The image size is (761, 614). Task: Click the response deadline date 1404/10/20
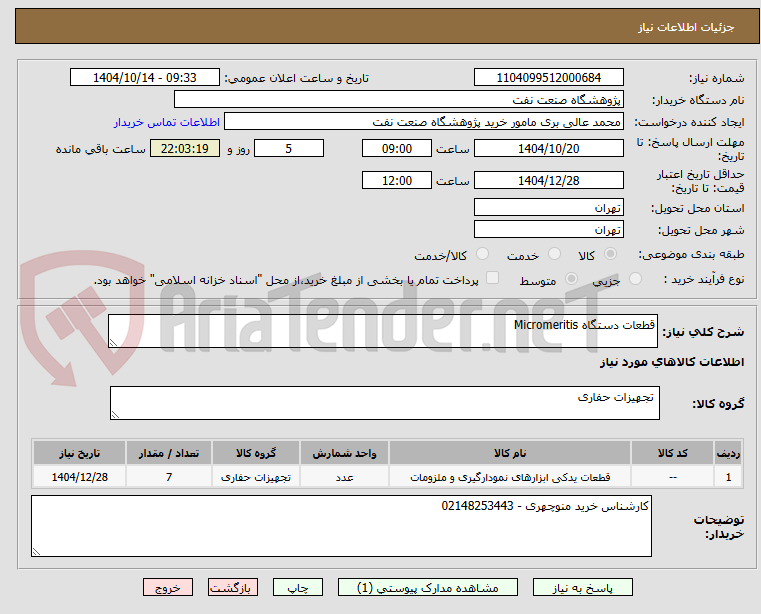click(548, 149)
